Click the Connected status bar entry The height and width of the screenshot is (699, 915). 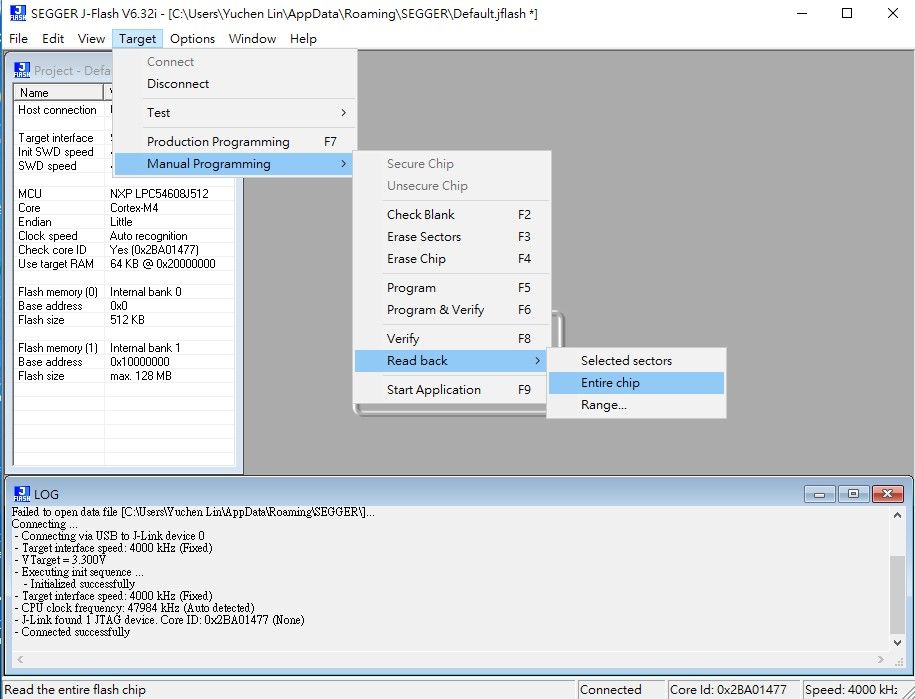(x=620, y=690)
